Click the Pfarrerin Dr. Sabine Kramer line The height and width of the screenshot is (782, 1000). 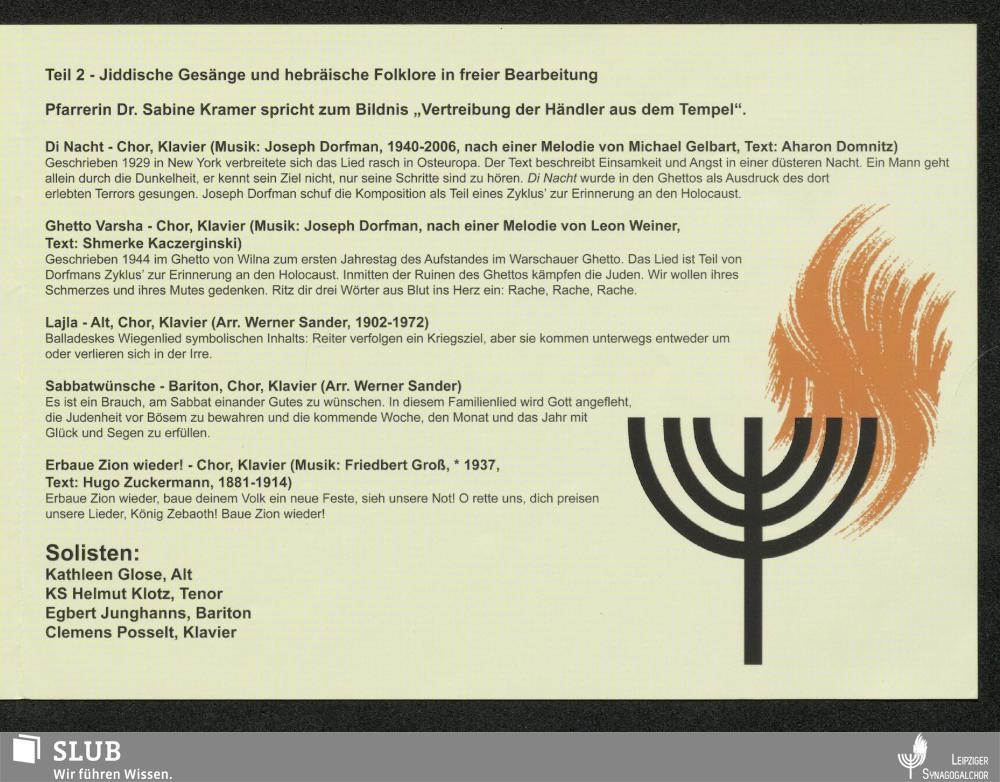point(396,108)
